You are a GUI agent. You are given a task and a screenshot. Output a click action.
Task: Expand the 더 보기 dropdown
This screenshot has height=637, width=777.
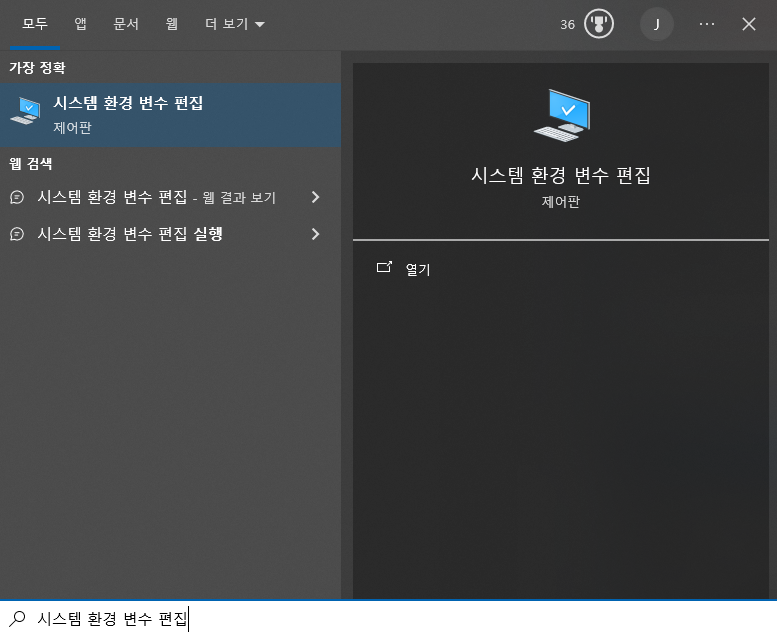[x=235, y=24]
